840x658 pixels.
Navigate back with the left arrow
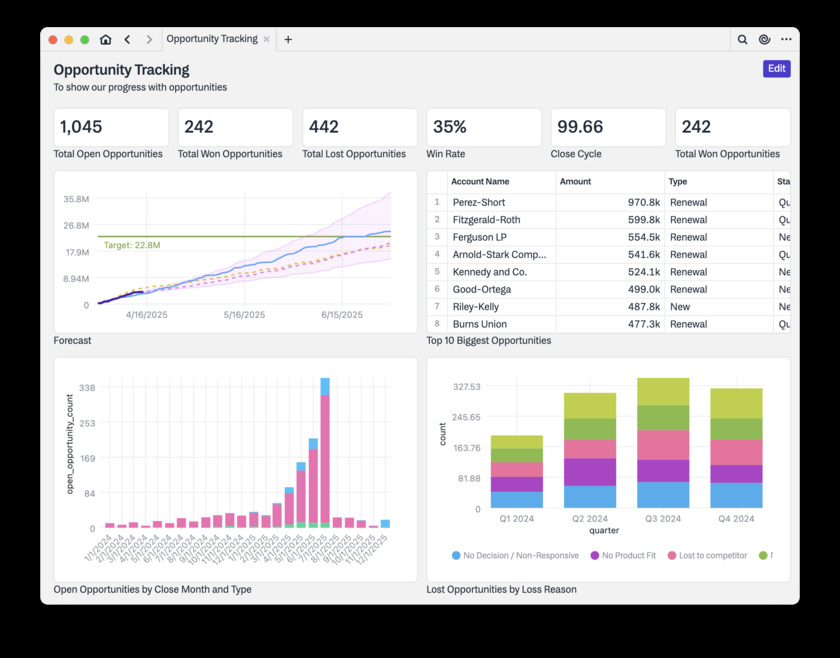tap(128, 40)
